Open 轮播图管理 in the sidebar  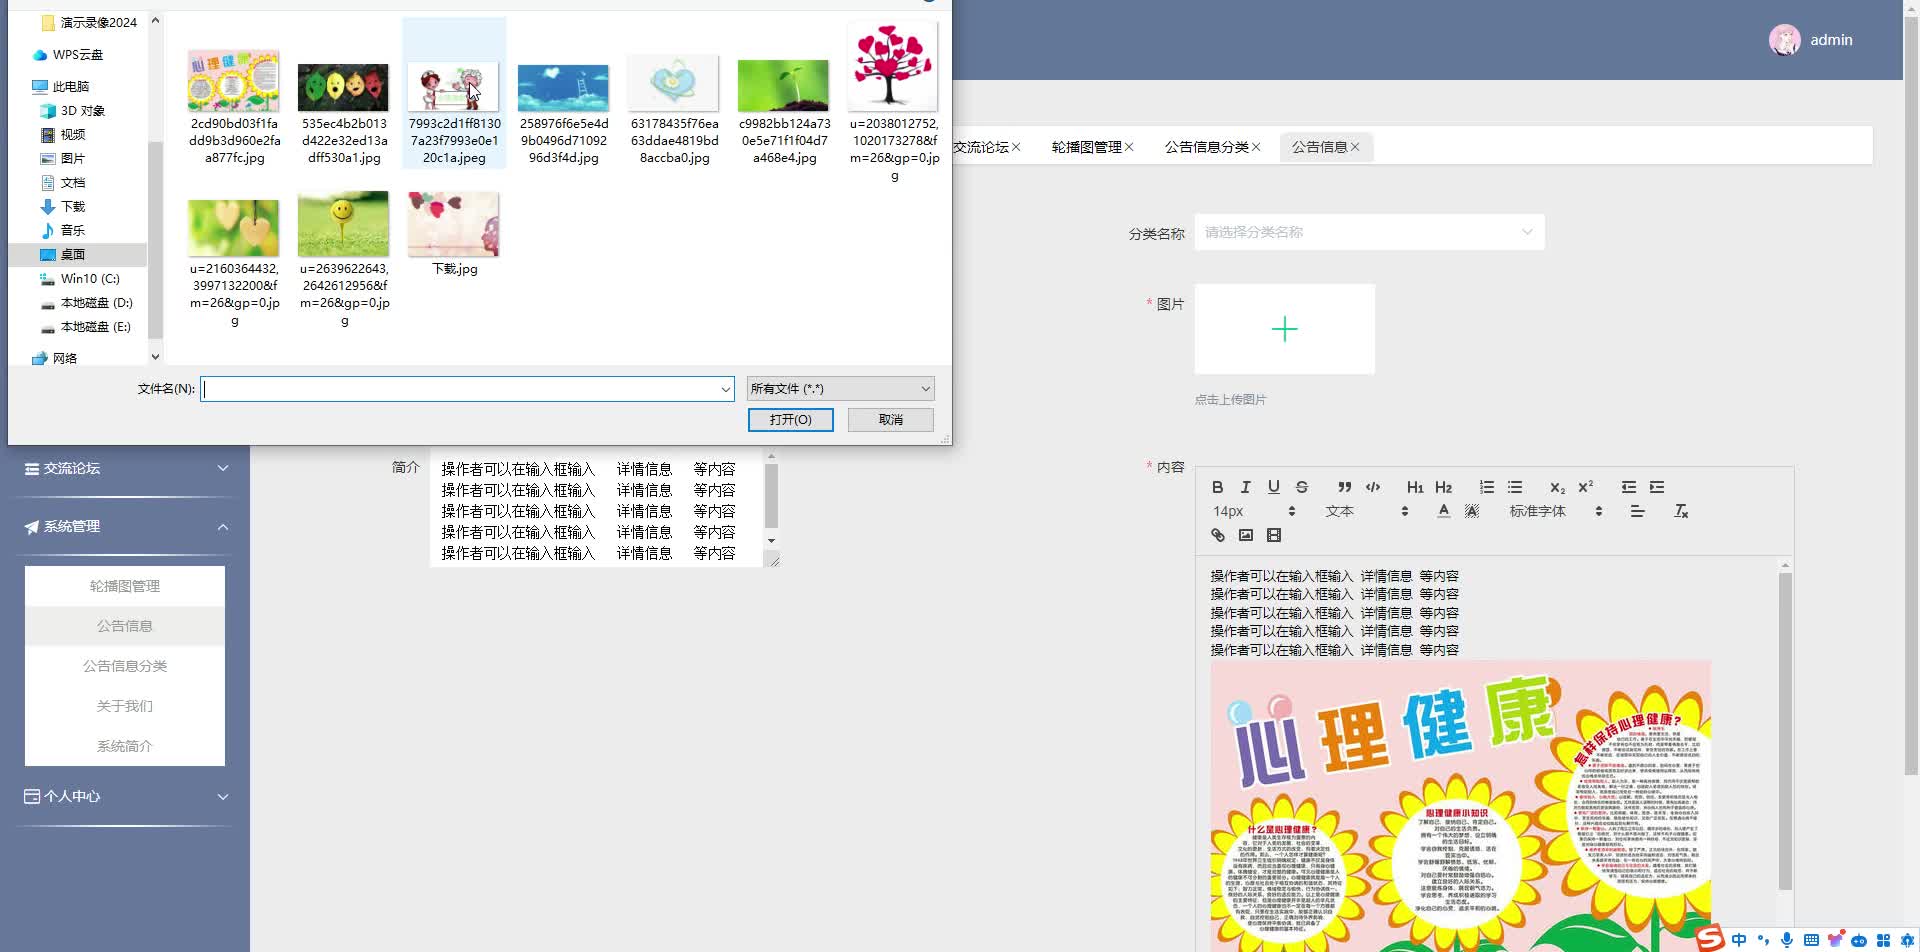[125, 586]
